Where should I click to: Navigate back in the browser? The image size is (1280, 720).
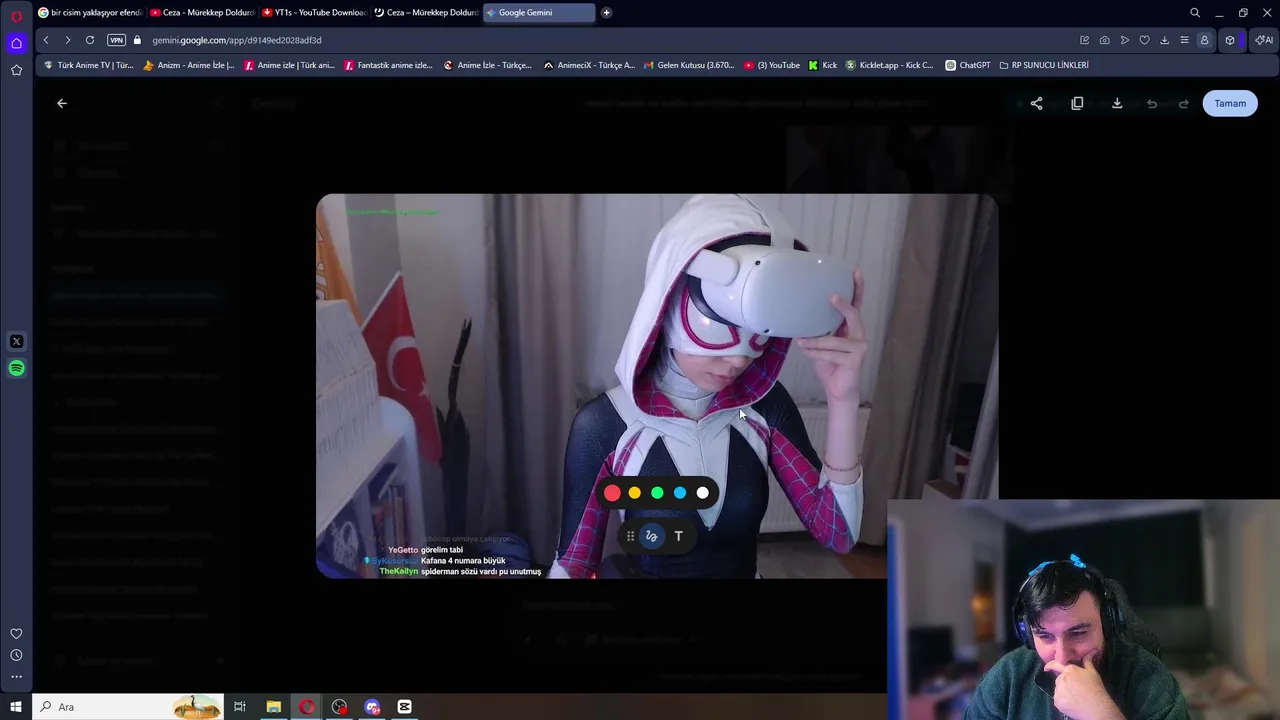tap(46, 40)
